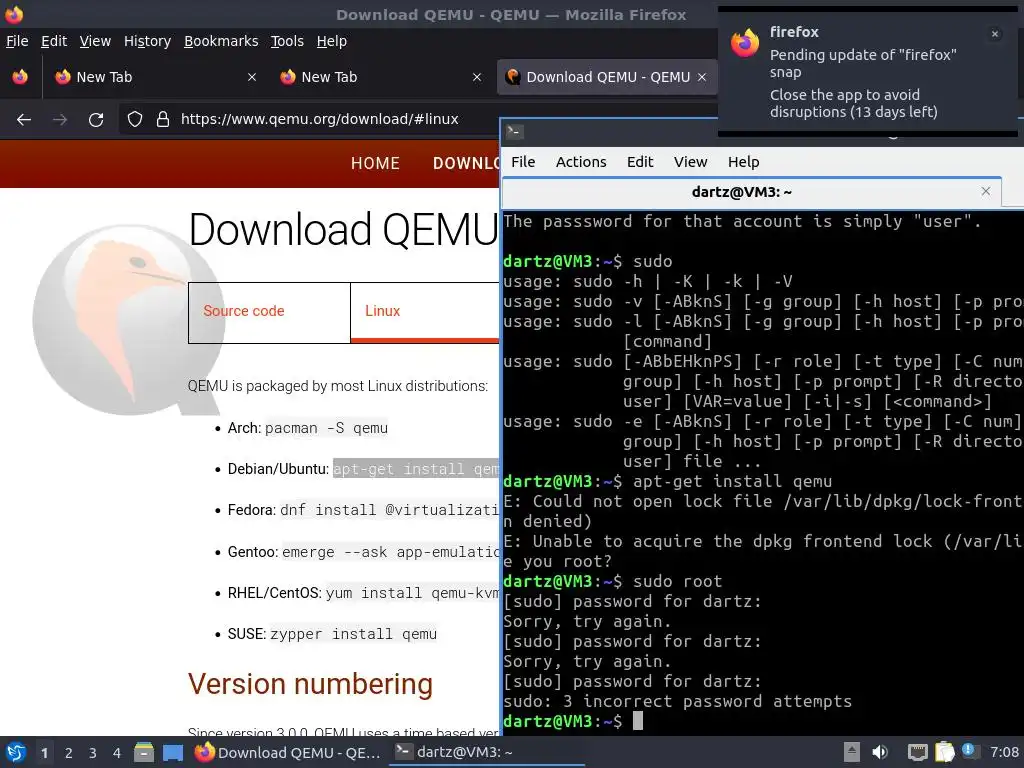Open the volume speaker tray icon
This screenshot has width=1024, height=768.
tap(880, 752)
